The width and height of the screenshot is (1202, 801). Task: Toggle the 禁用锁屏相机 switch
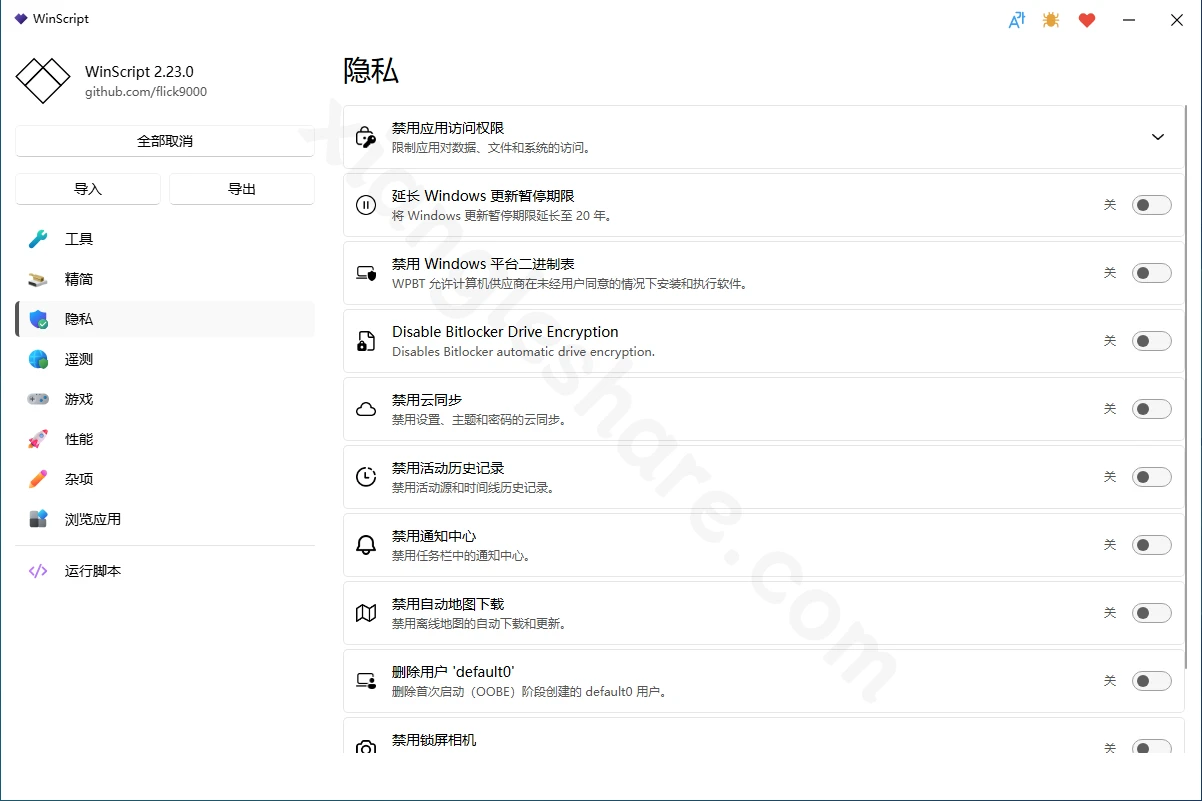point(1151,747)
